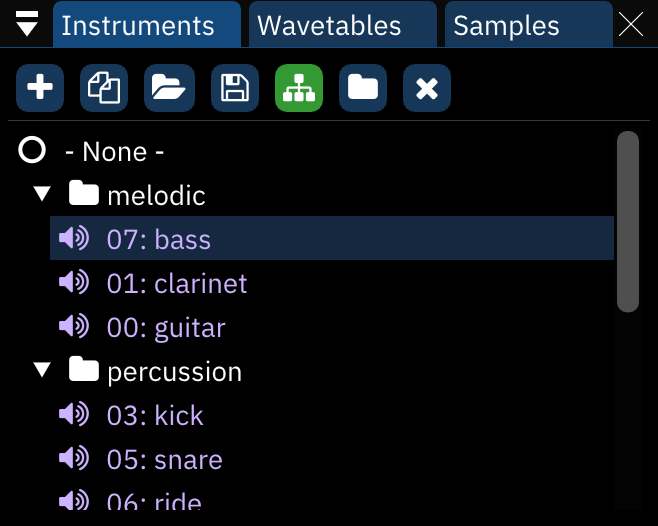Select the 05: snare instrument
Screen dimensions: 658x526
point(164,460)
